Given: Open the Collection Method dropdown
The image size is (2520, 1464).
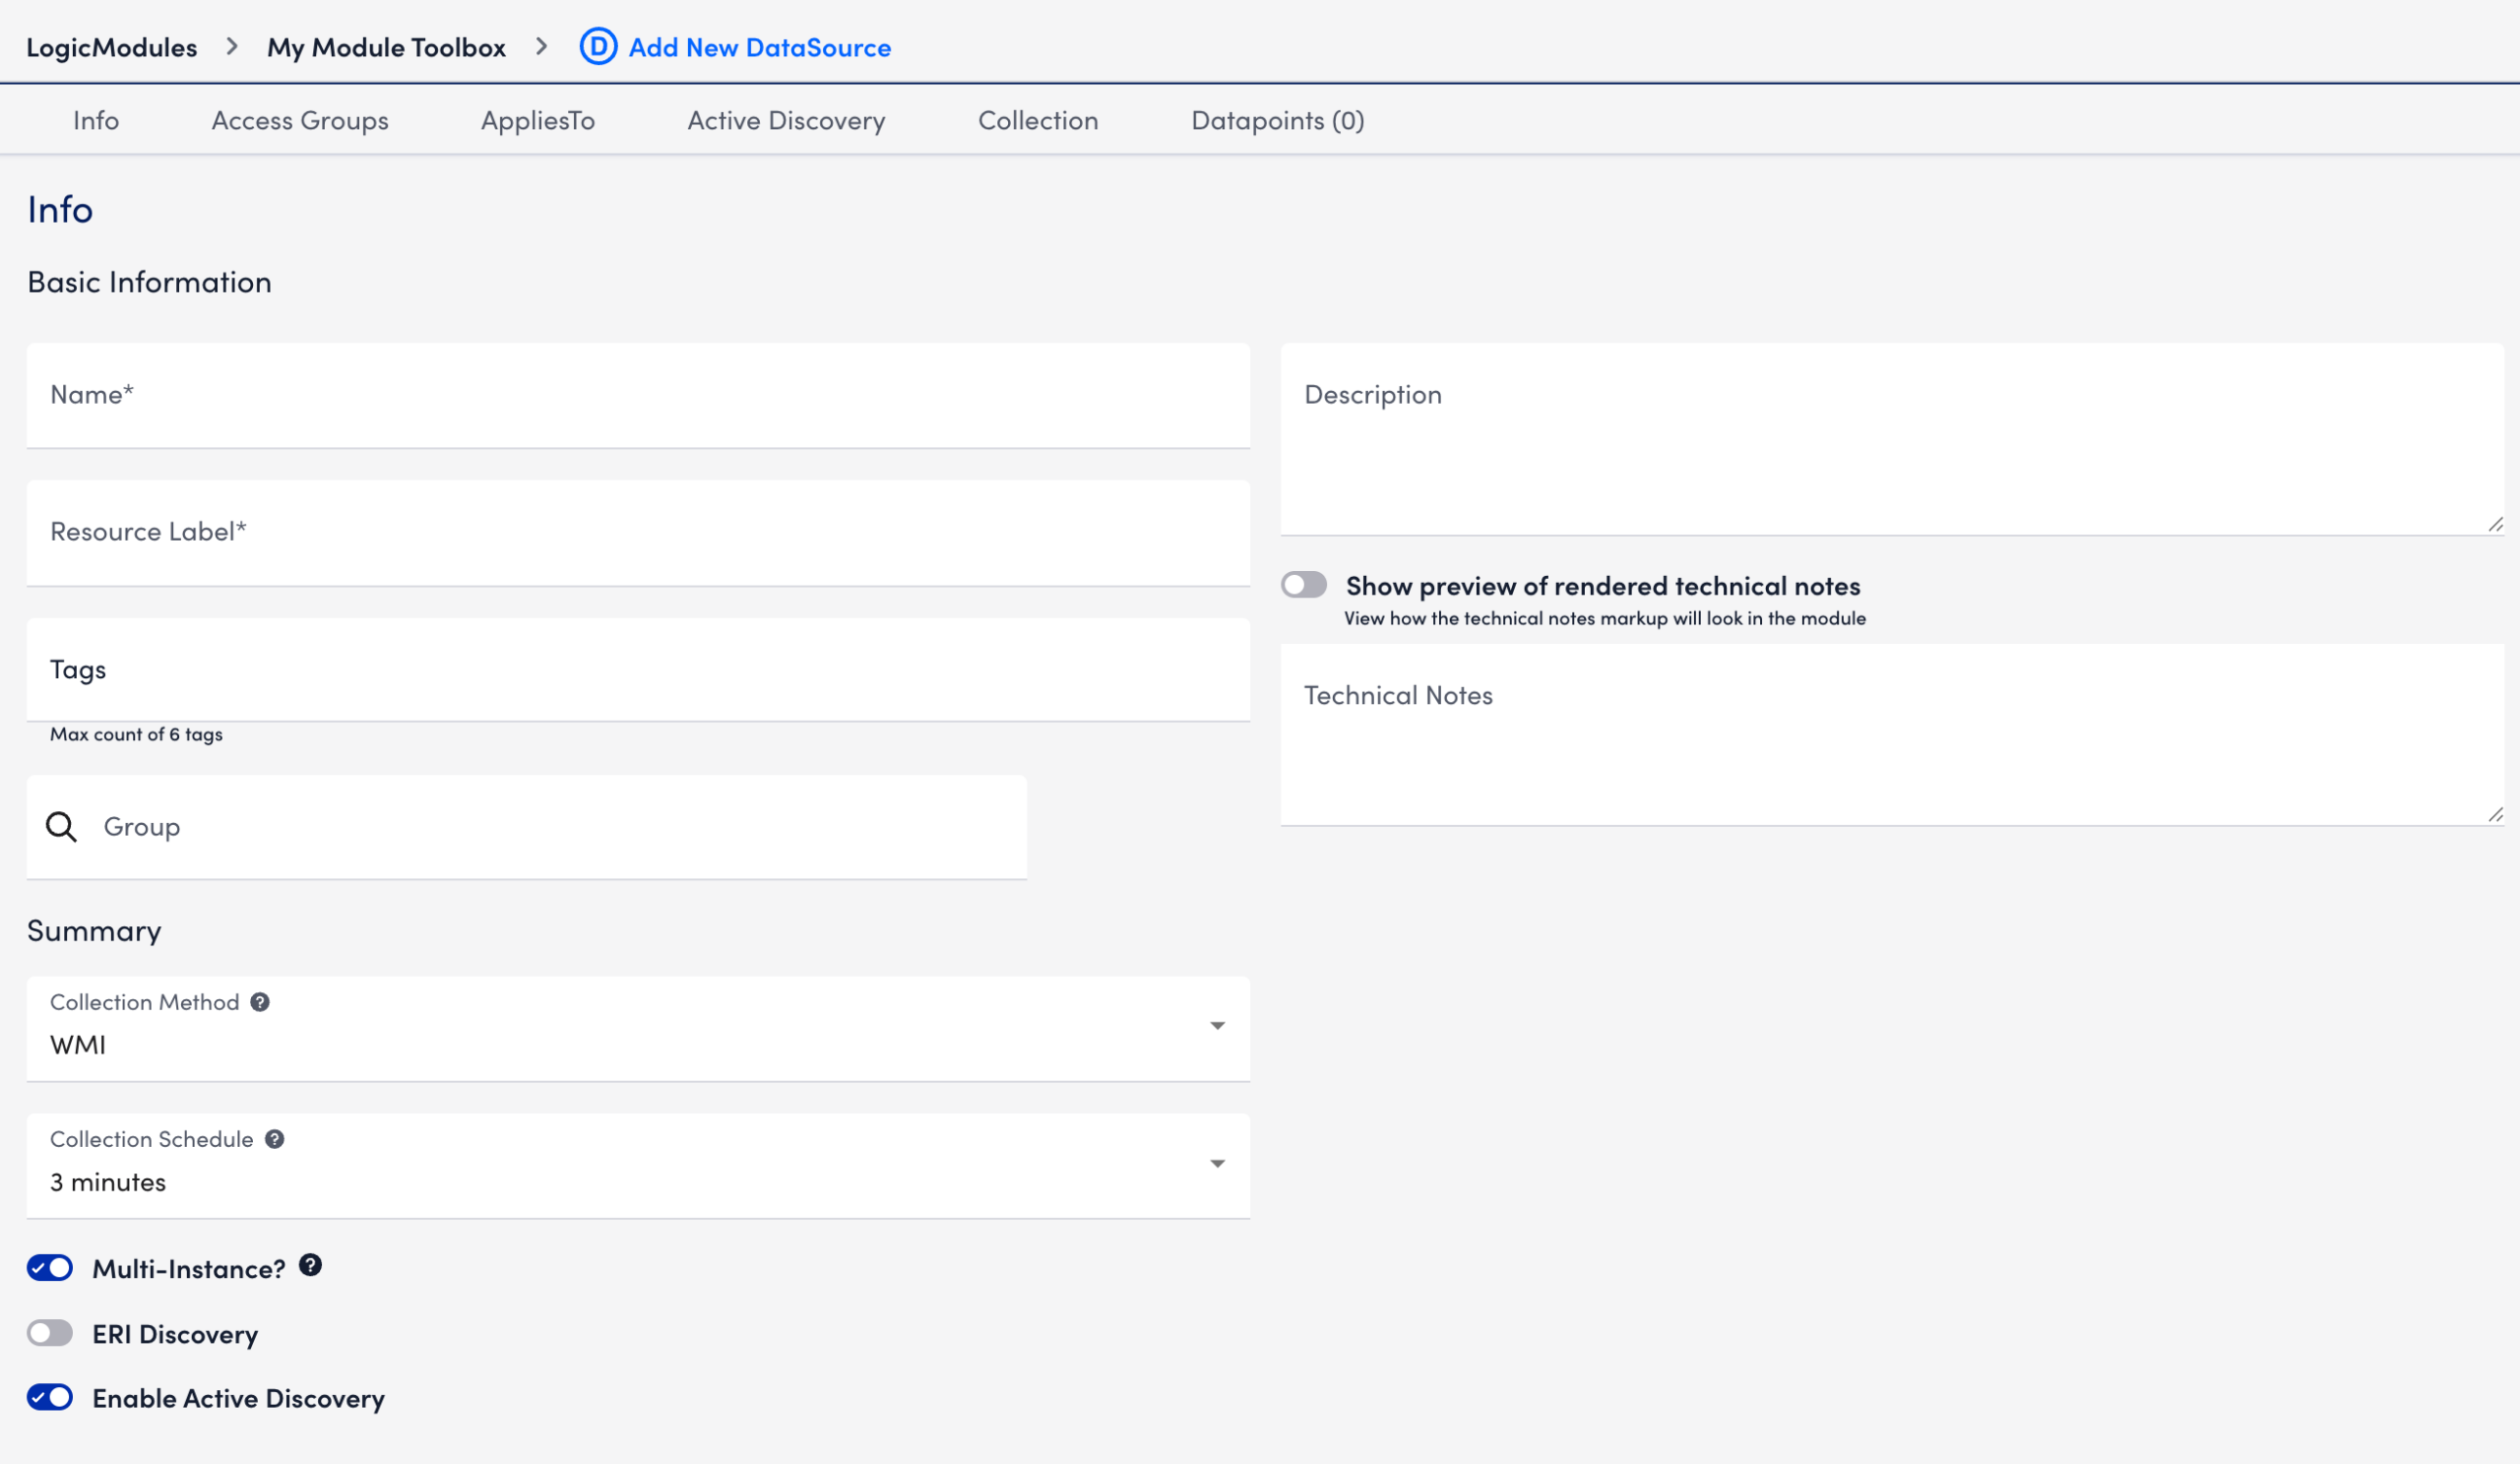Looking at the screenshot, I should 638,1028.
